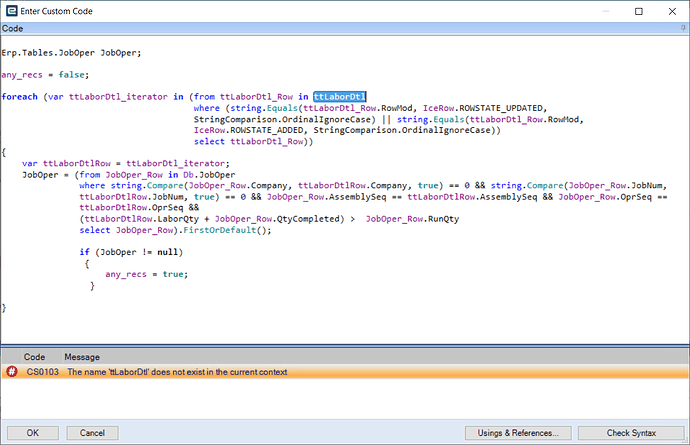Close the Enter Custom Code window
690x445 pixels.
[672, 11]
